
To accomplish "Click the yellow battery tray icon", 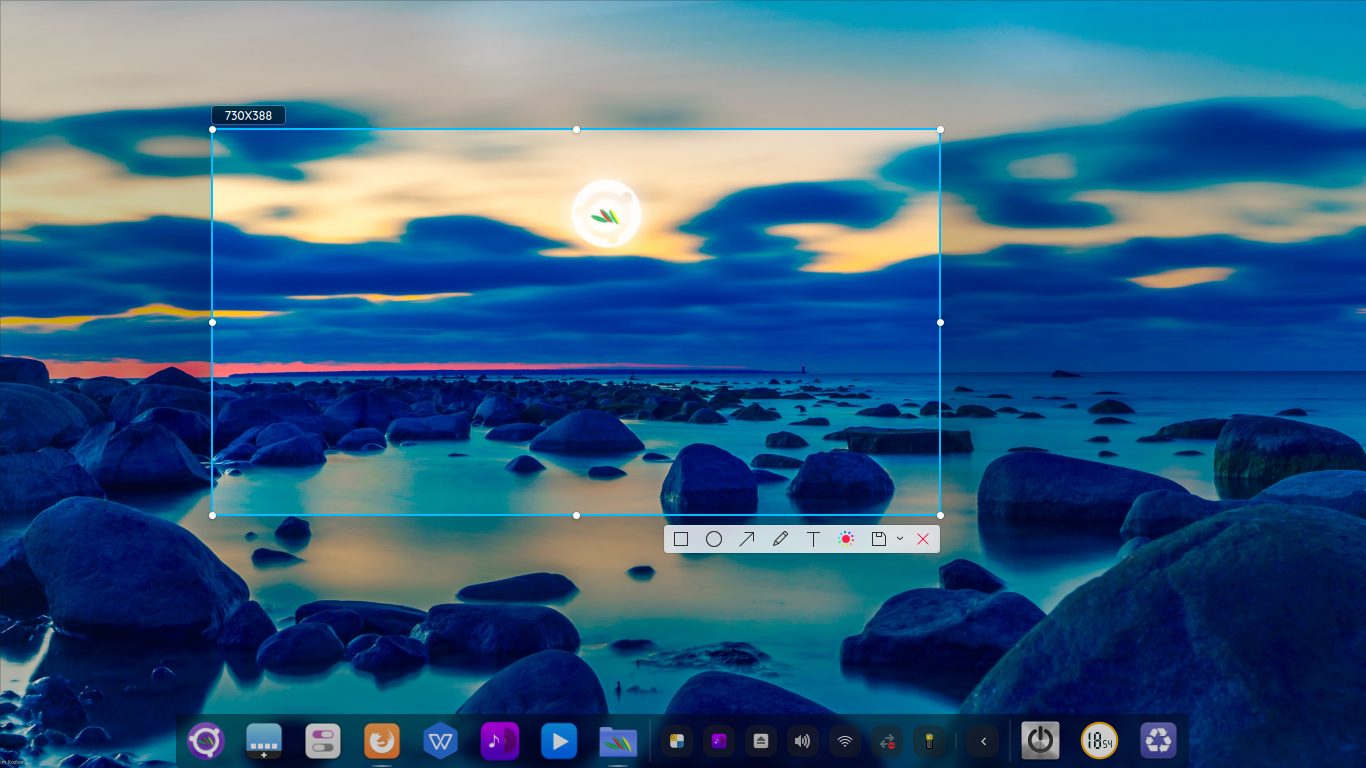I will [x=929, y=741].
